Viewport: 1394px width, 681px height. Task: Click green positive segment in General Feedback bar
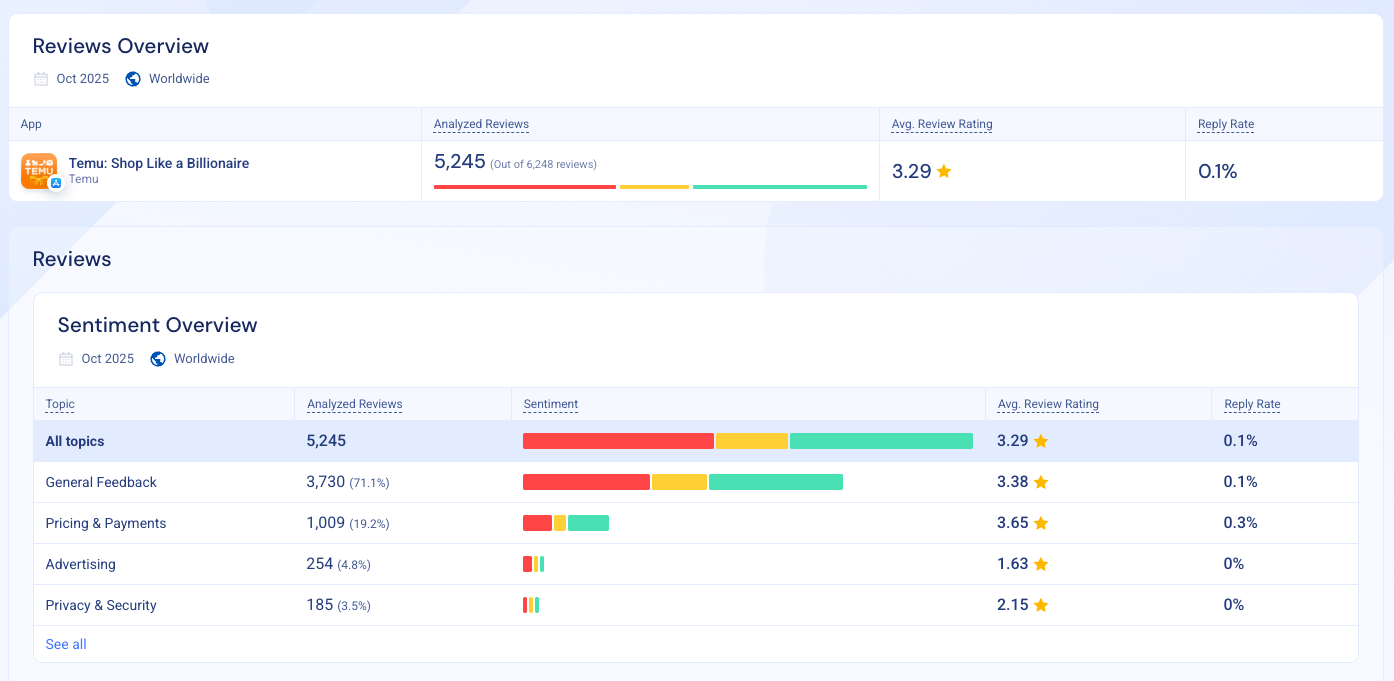(776, 482)
